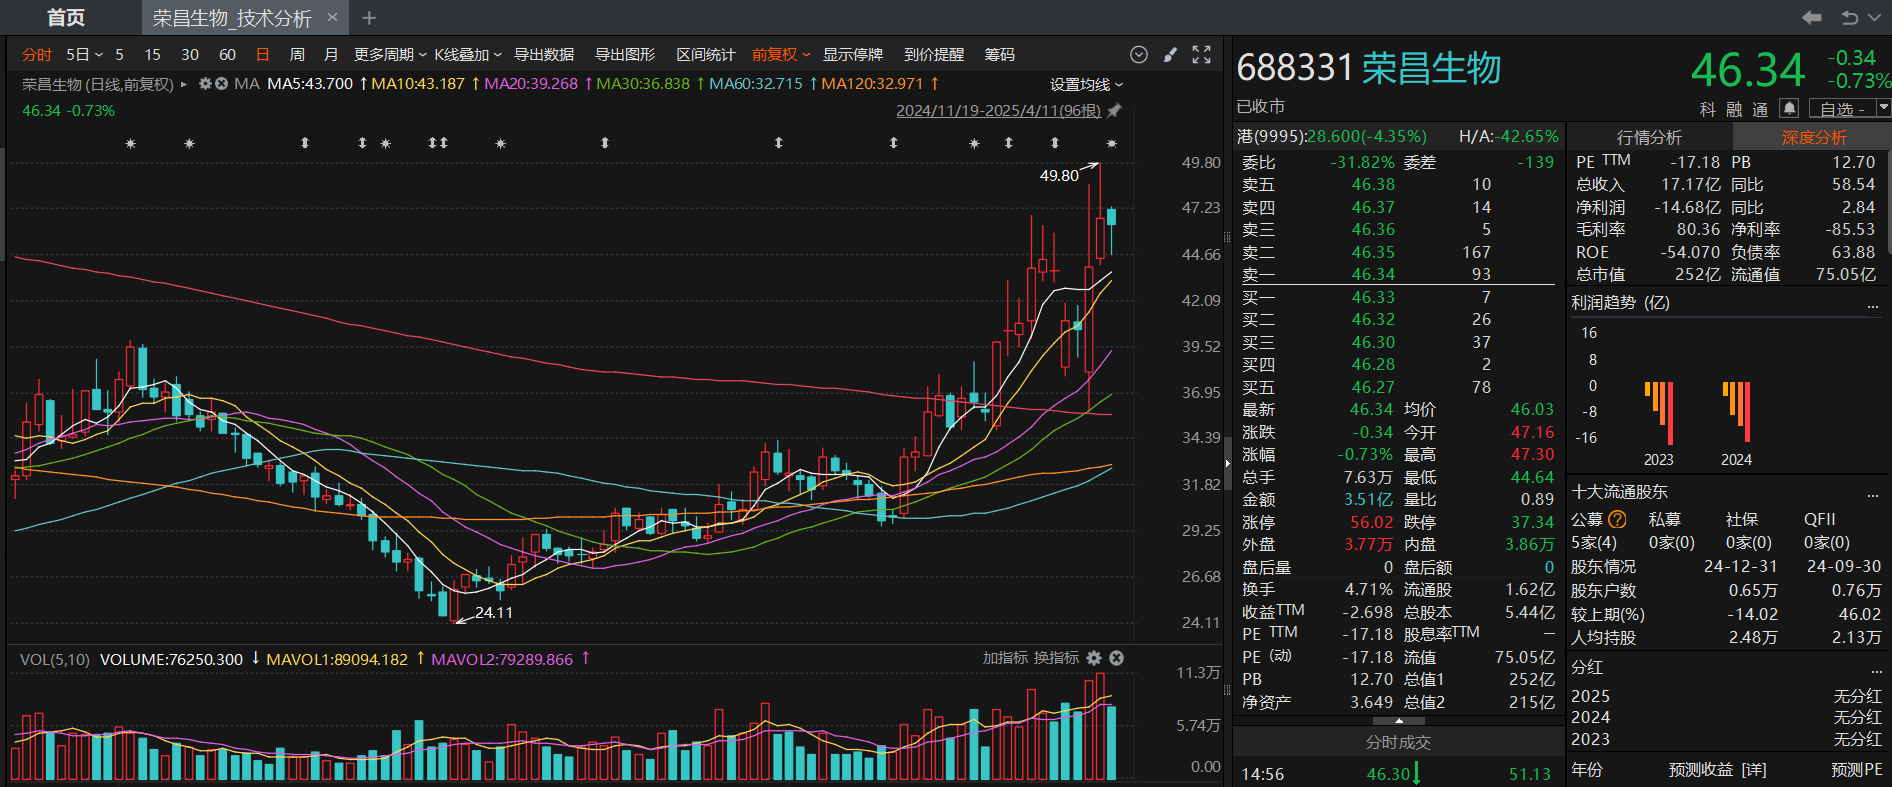1892x787 pixels.
Task: Collapse the right panel with splitter arrow
Action: point(1227,463)
